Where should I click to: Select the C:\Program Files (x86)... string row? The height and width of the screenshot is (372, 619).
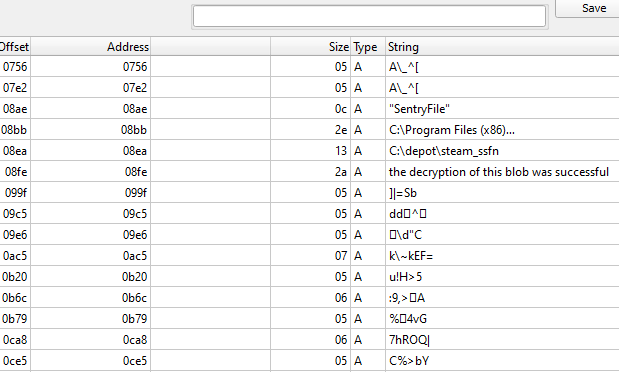(310, 130)
